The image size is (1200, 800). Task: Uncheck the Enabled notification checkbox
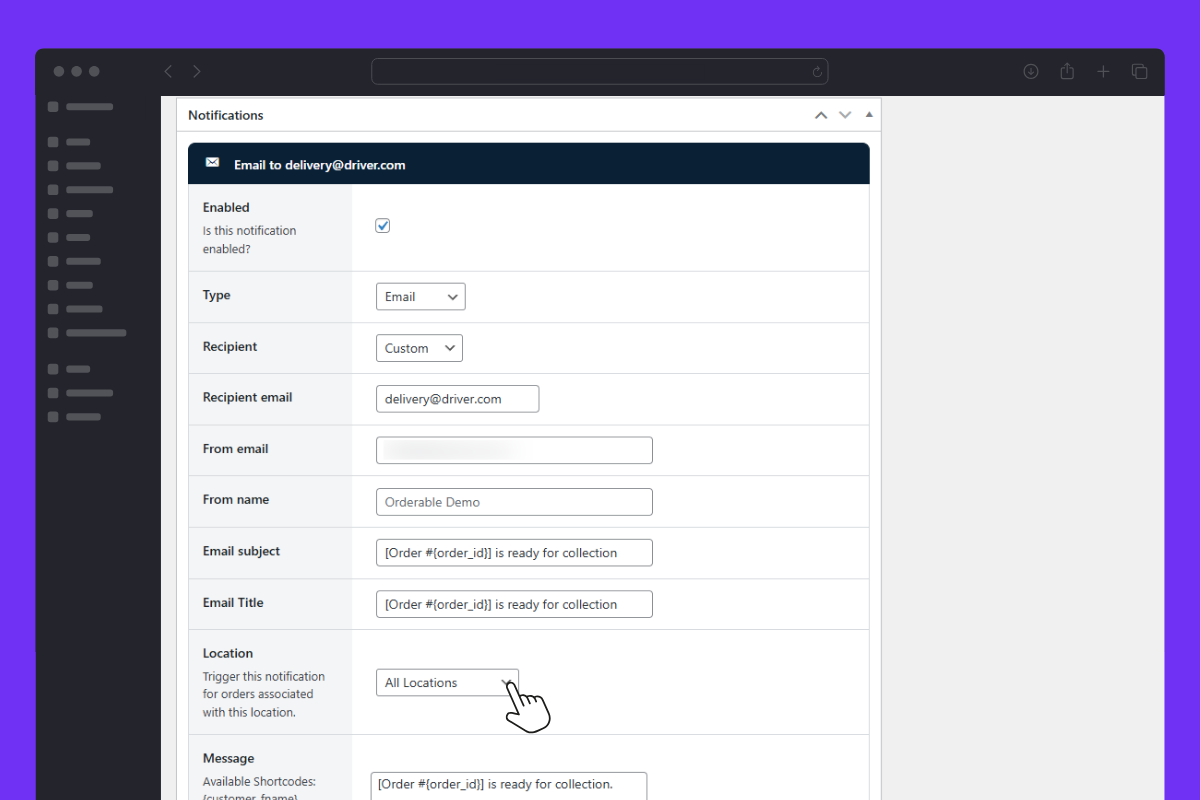point(382,225)
